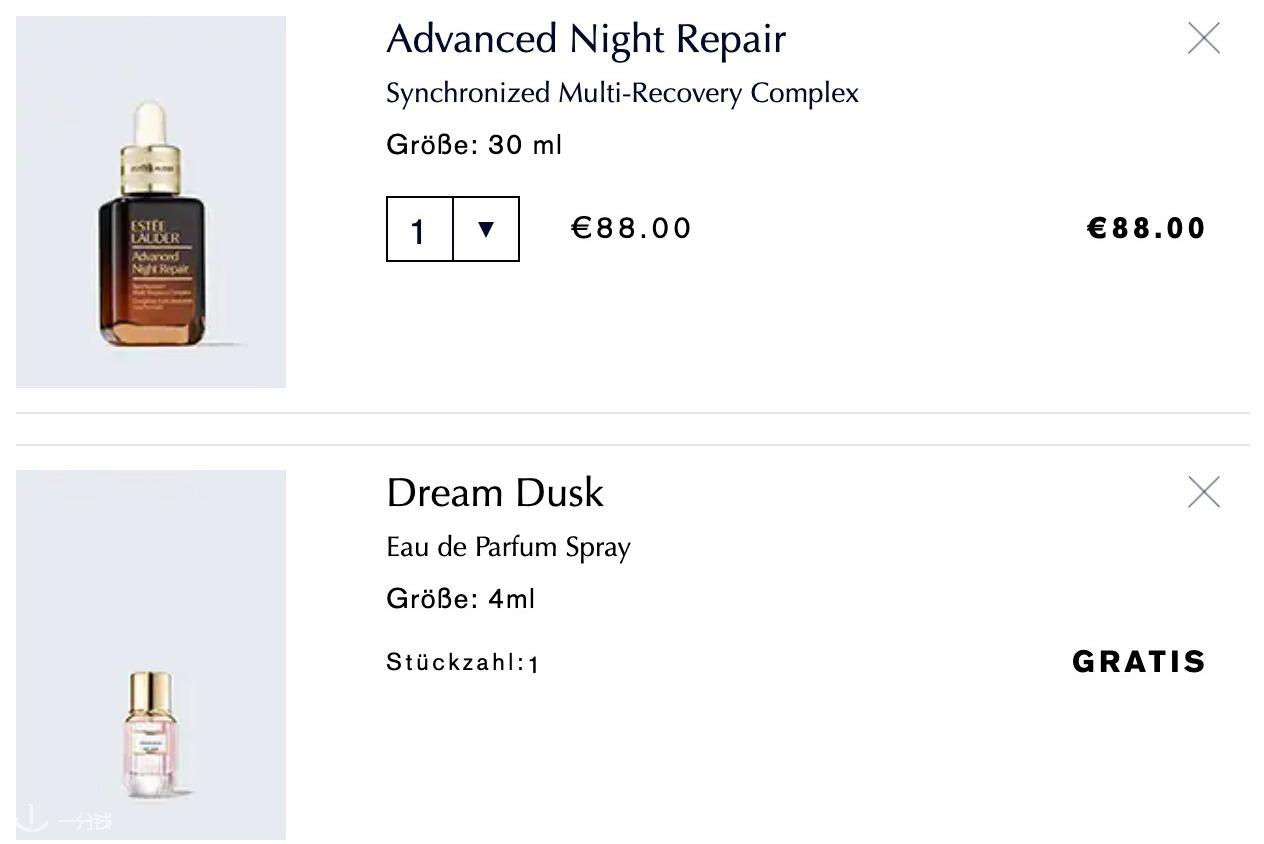The height and width of the screenshot is (844, 1264).
Task: Remove Advanced Night Repair with its X icon
Action: pyautogui.click(x=1204, y=39)
